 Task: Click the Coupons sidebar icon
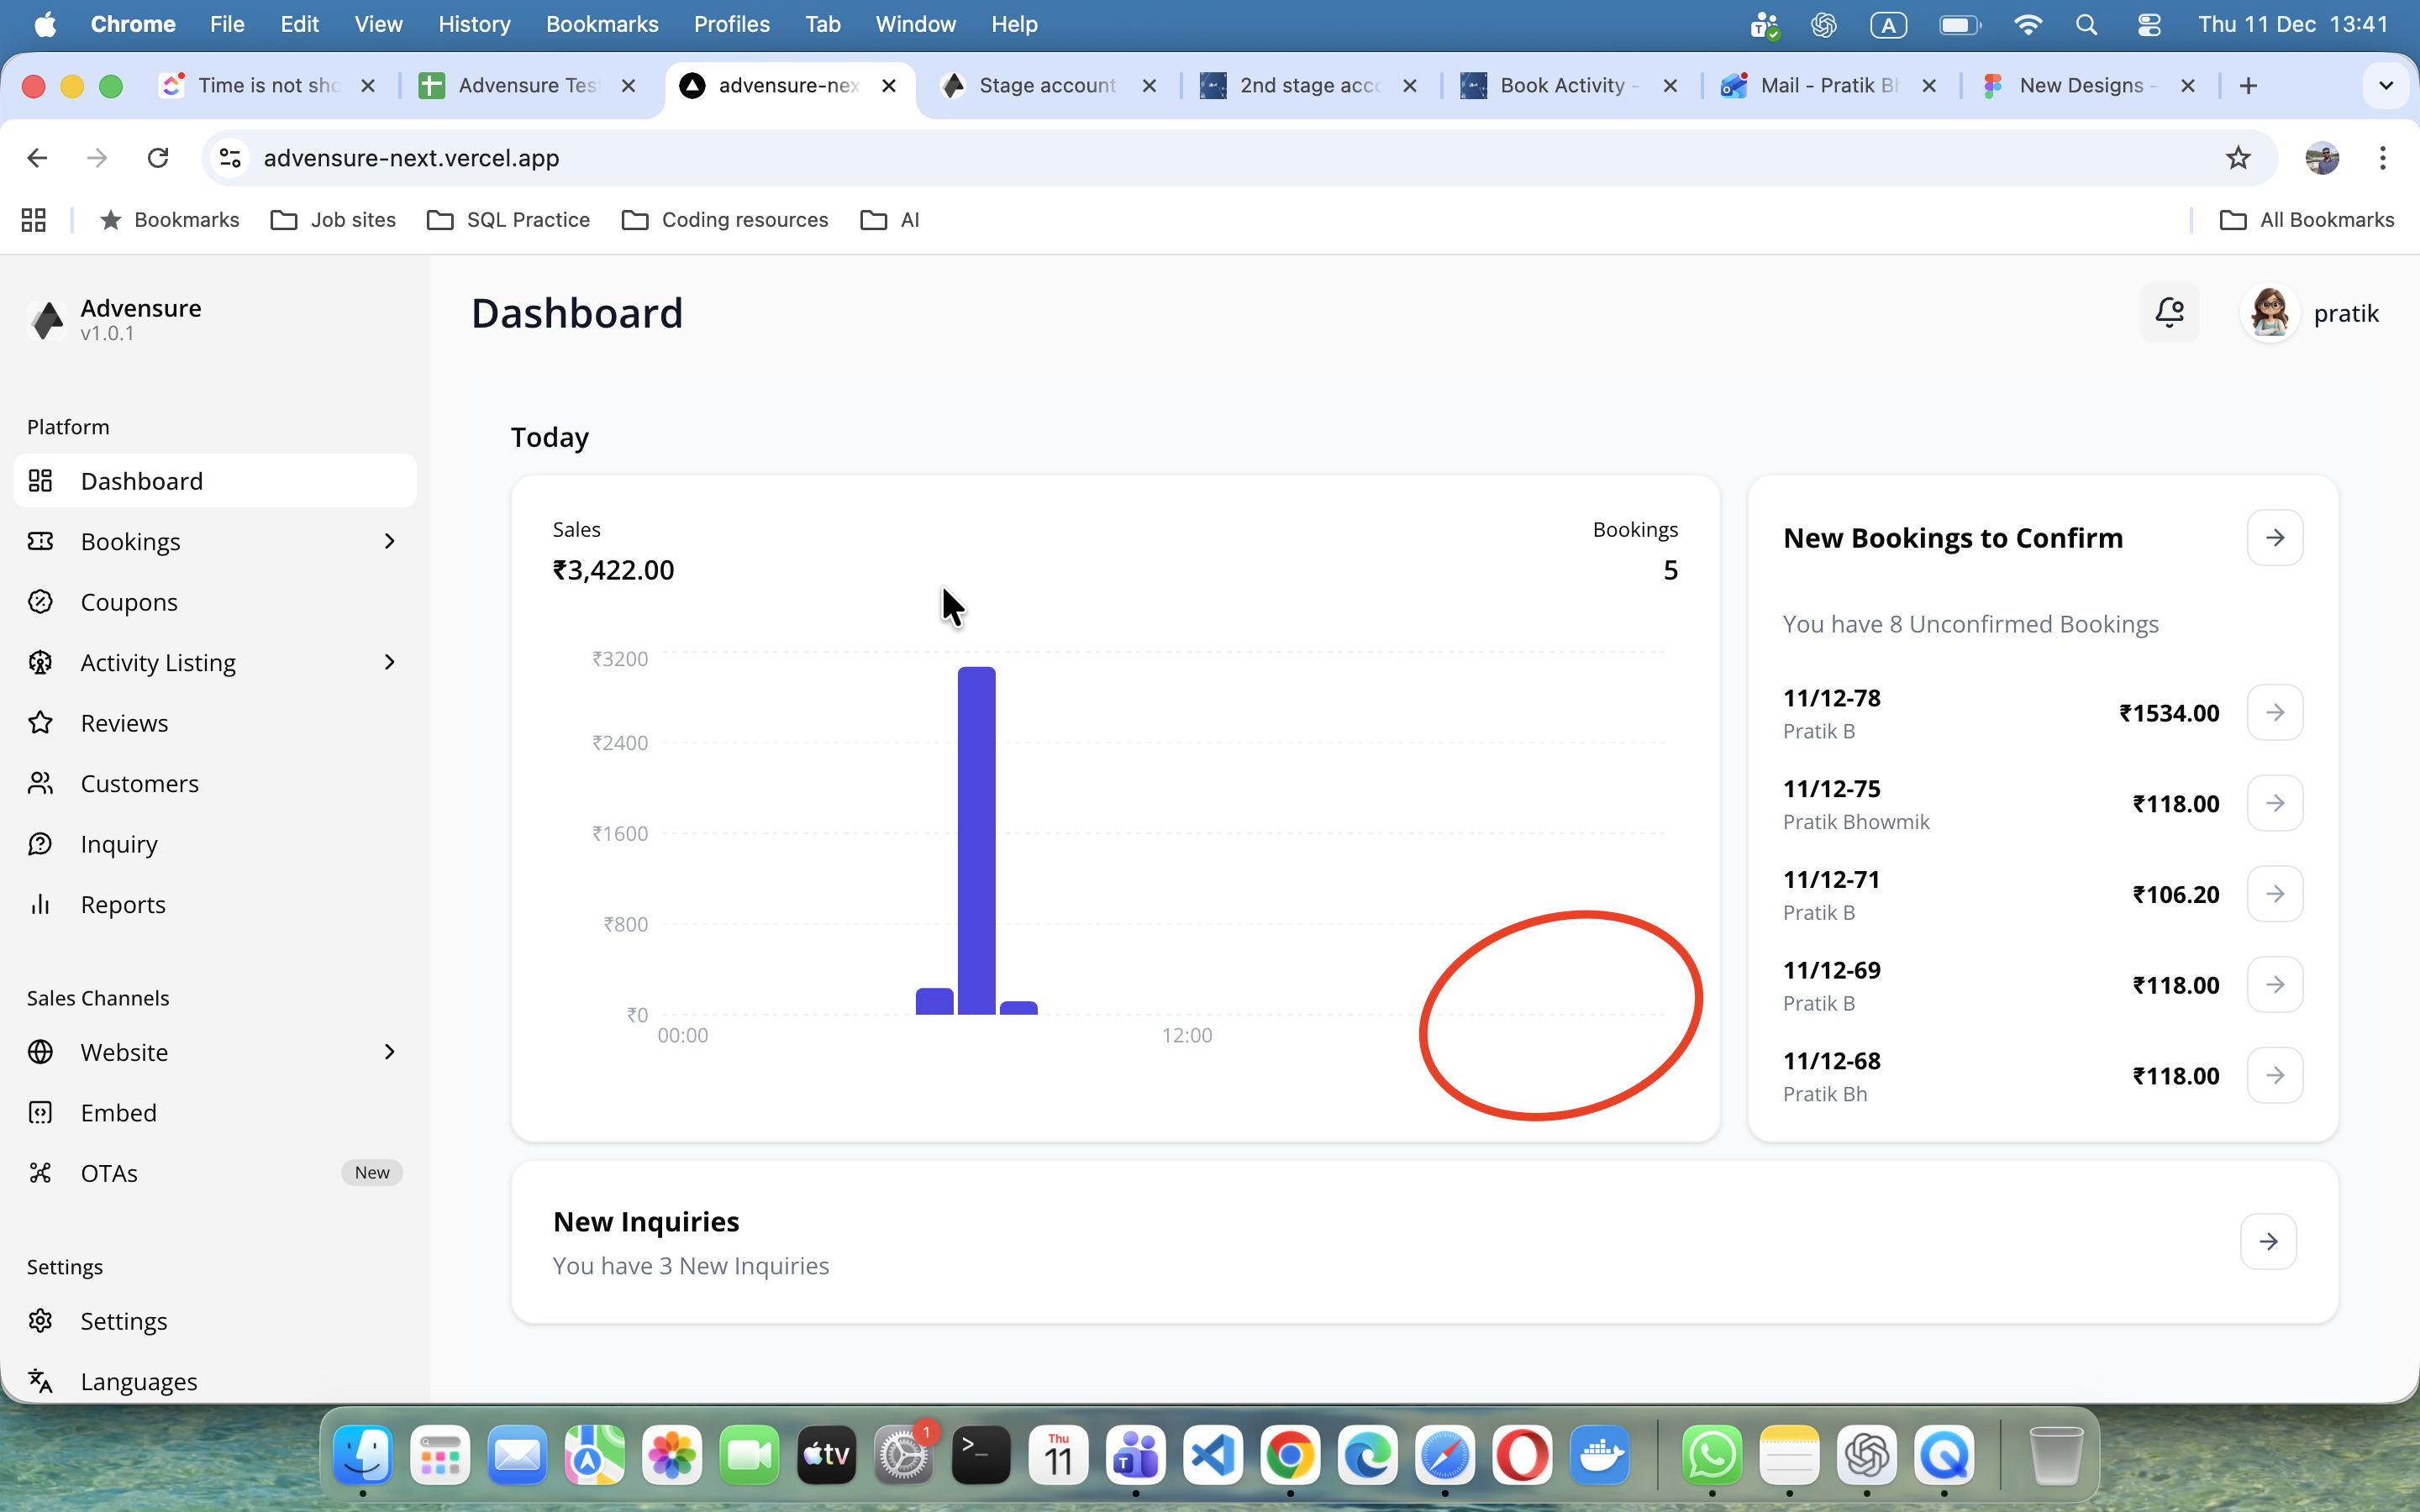pyautogui.click(x=40, y=602)
